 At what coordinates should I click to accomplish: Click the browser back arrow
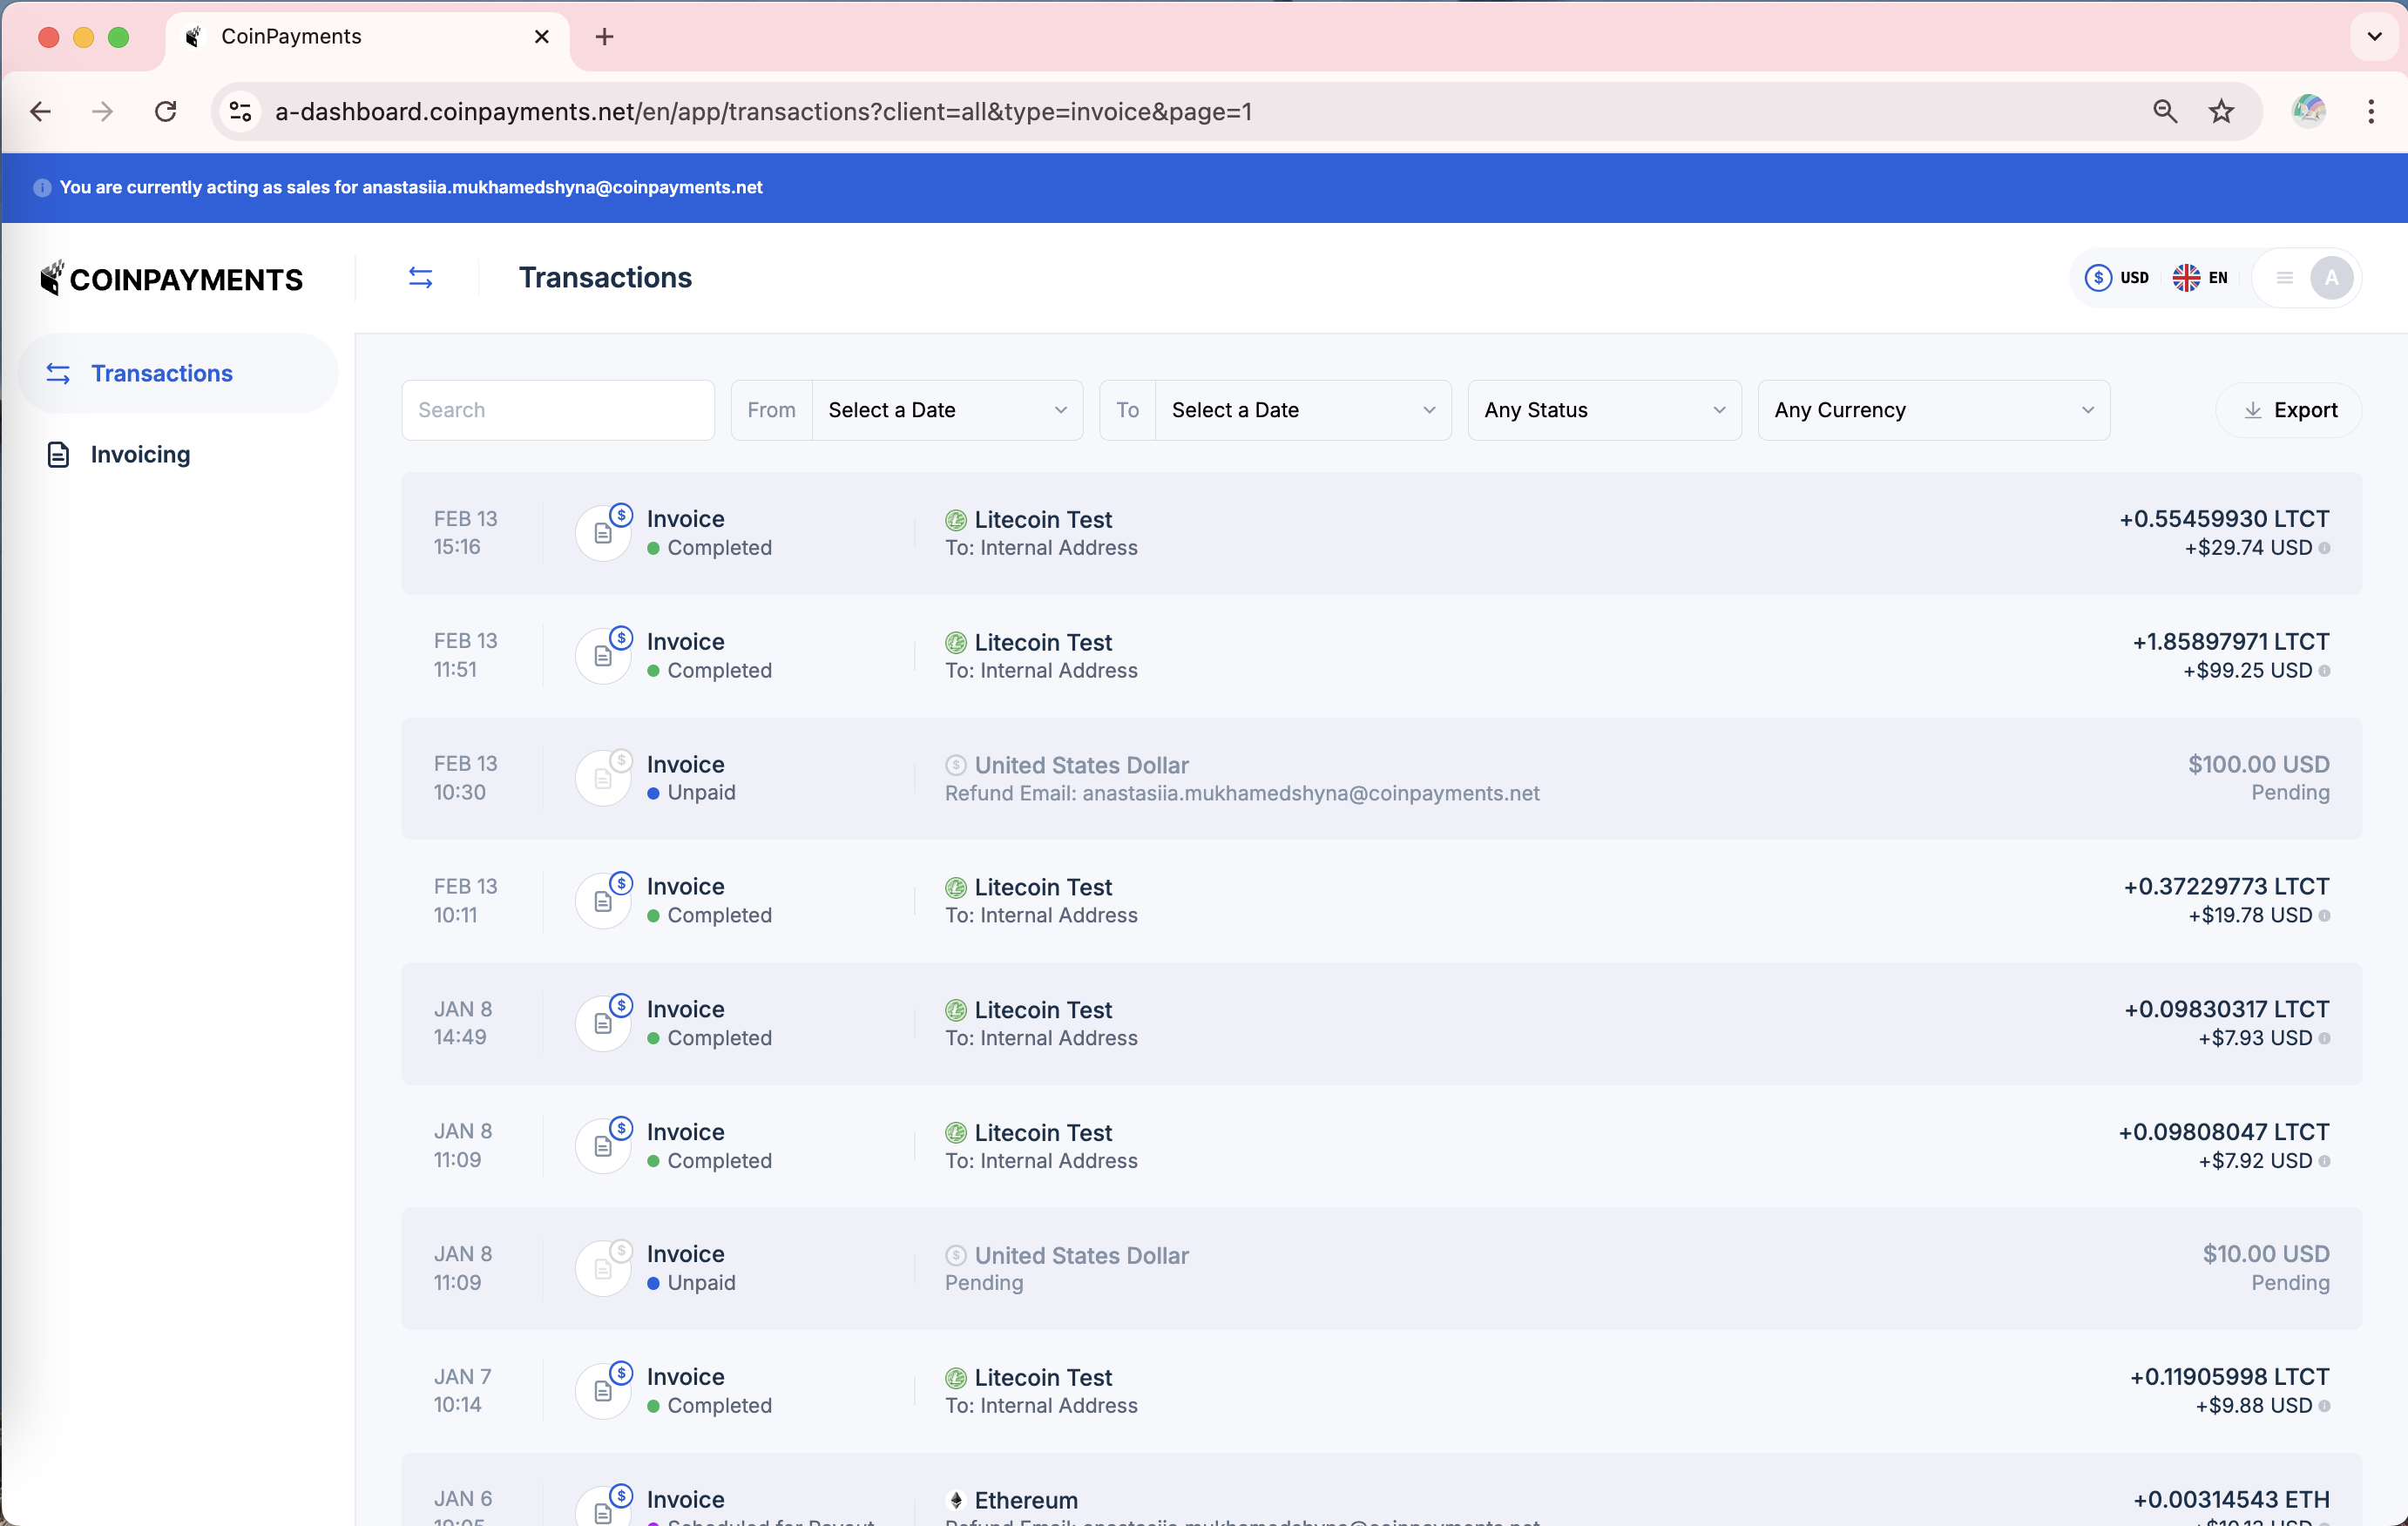click(x=41, y=111)
